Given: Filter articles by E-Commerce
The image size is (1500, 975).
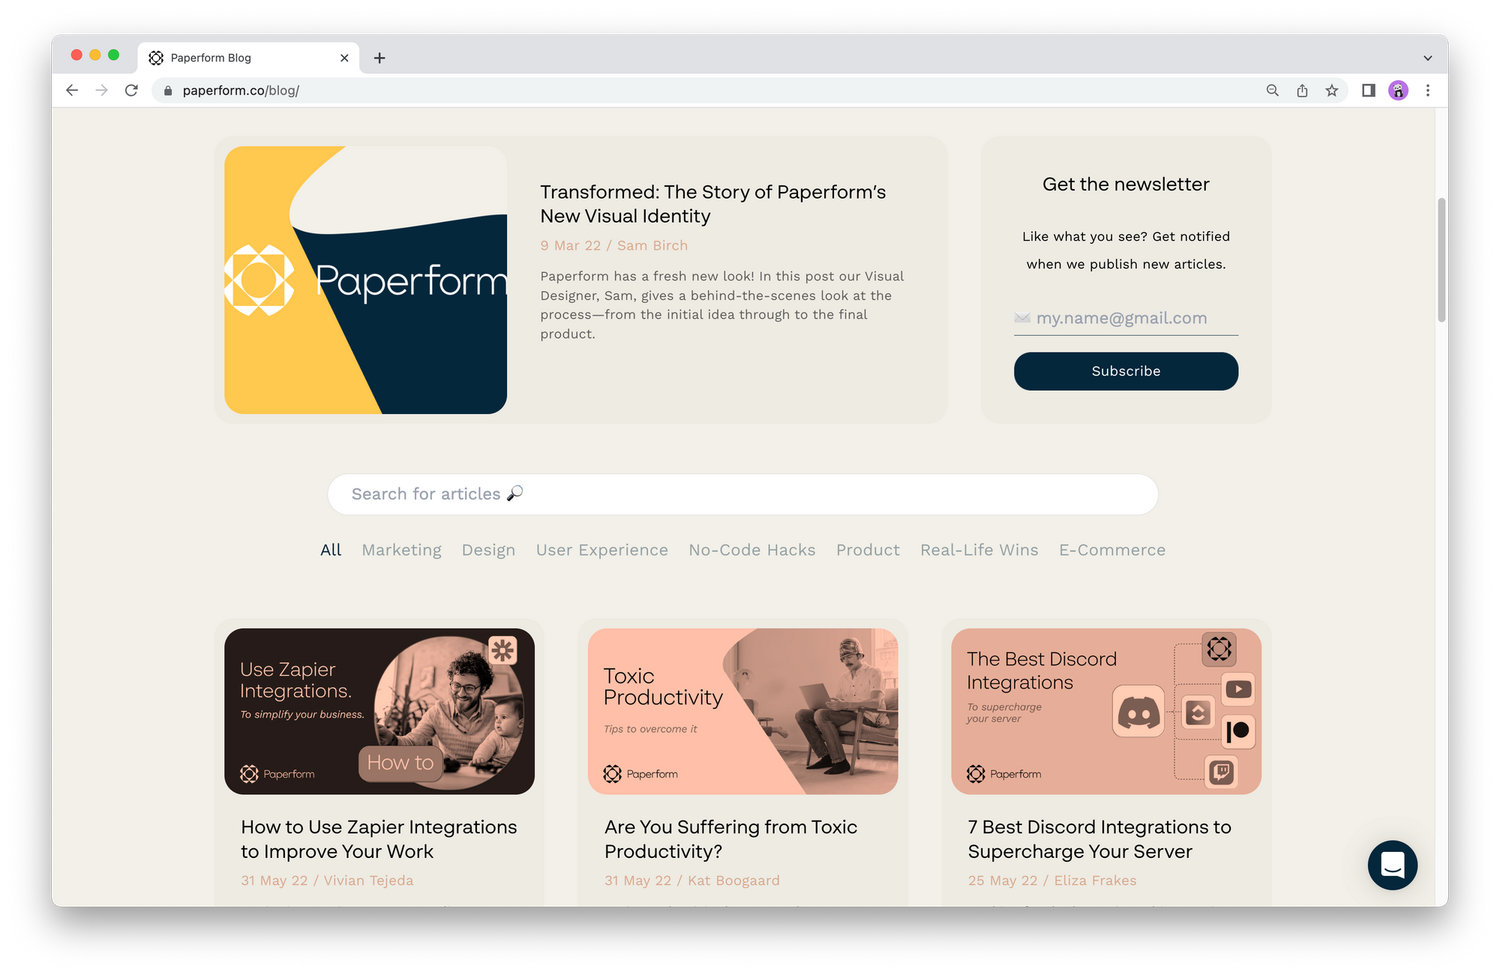Looking at the screenshot, I should pyautogui.click(x=1112, y=550).
